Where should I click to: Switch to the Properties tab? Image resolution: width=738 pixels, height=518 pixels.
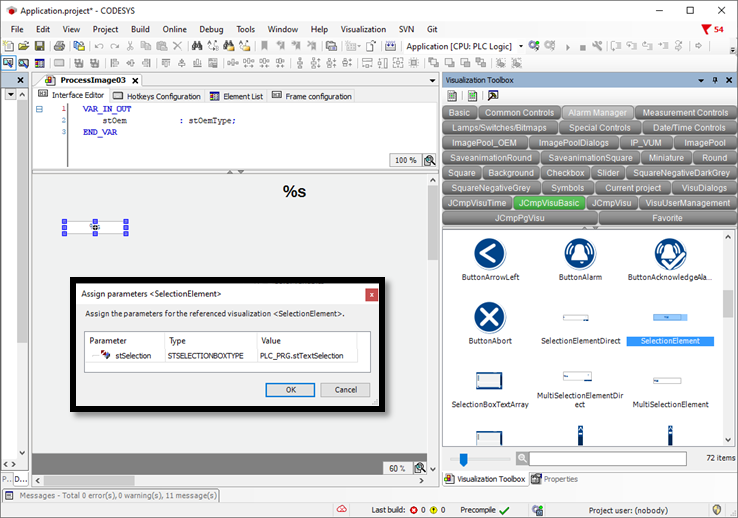[x=555, y=479]
